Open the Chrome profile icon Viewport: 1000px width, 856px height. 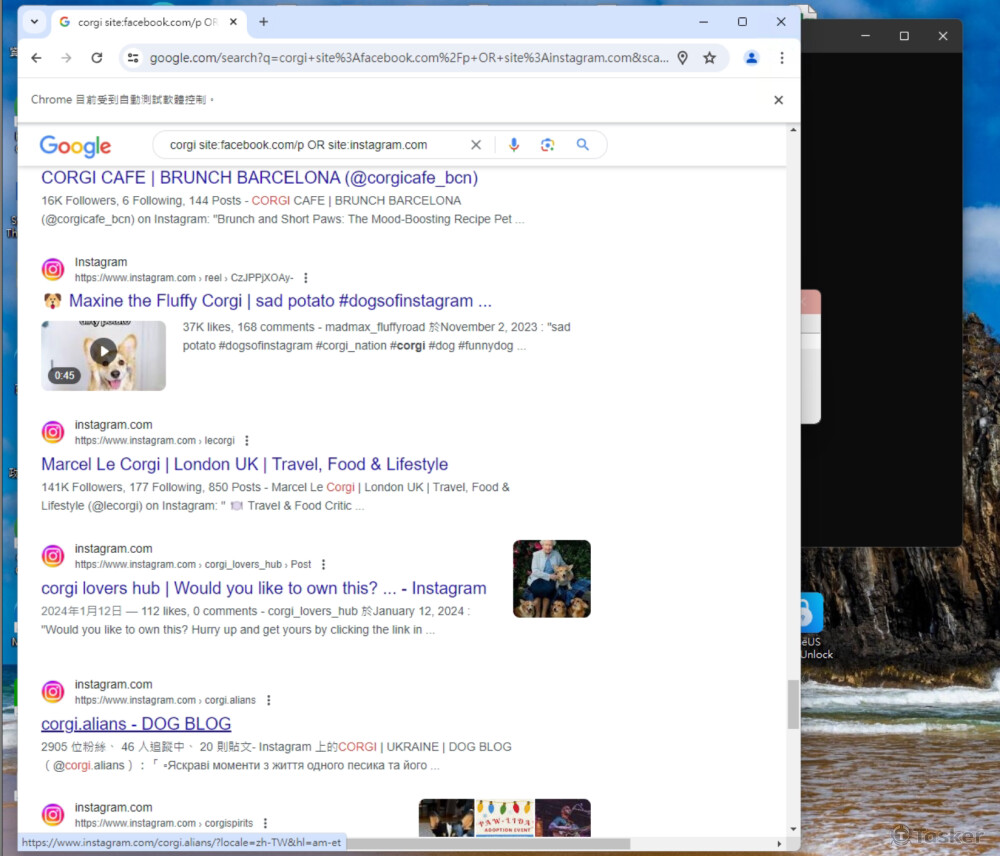pos(751,58)
